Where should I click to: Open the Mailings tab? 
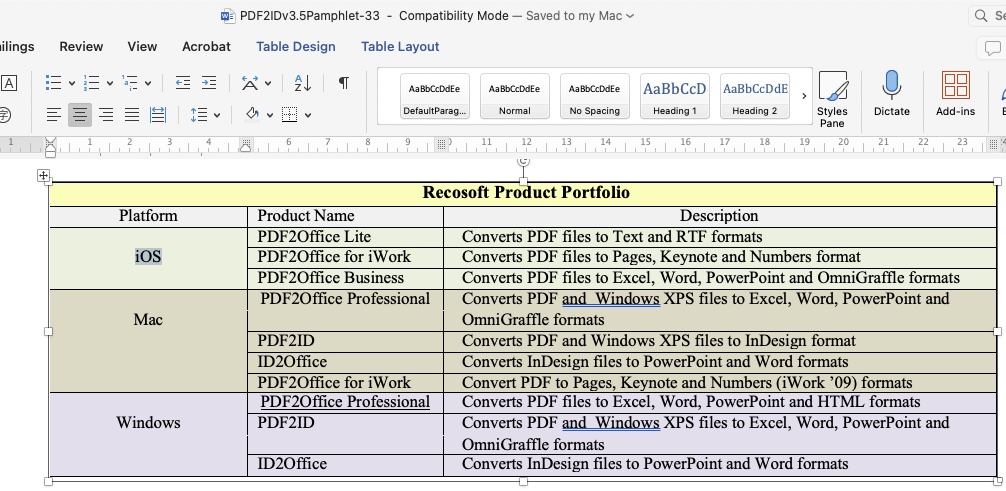tap(17, 46)
